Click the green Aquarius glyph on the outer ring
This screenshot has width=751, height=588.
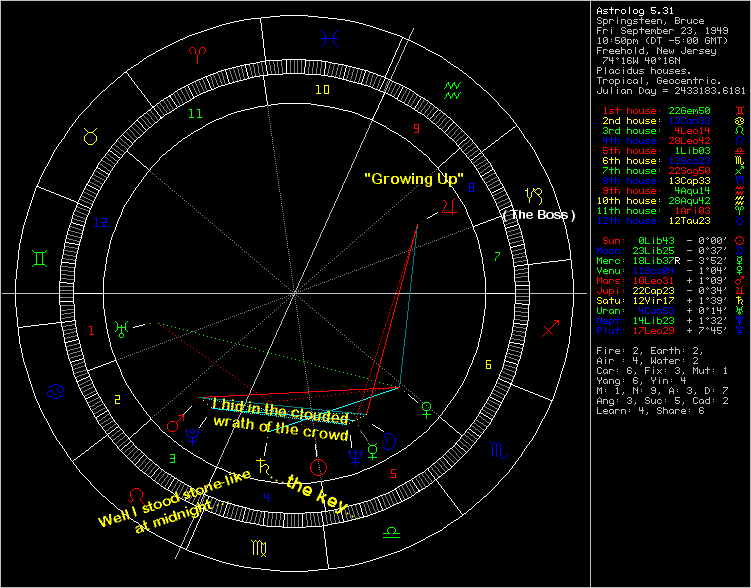(x=452, y=90)
